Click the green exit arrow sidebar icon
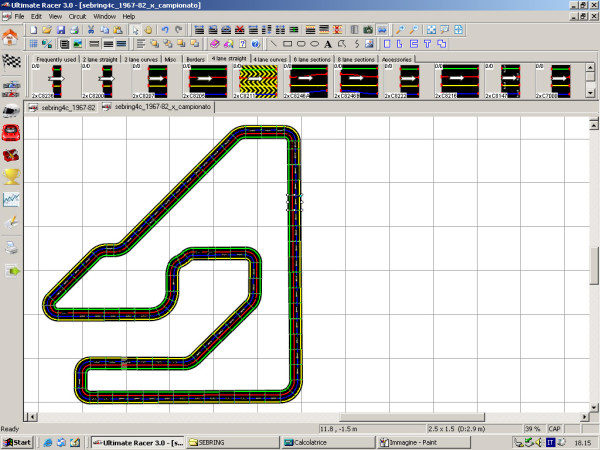This screenshot has height=450, width=600. coord(12,270)
